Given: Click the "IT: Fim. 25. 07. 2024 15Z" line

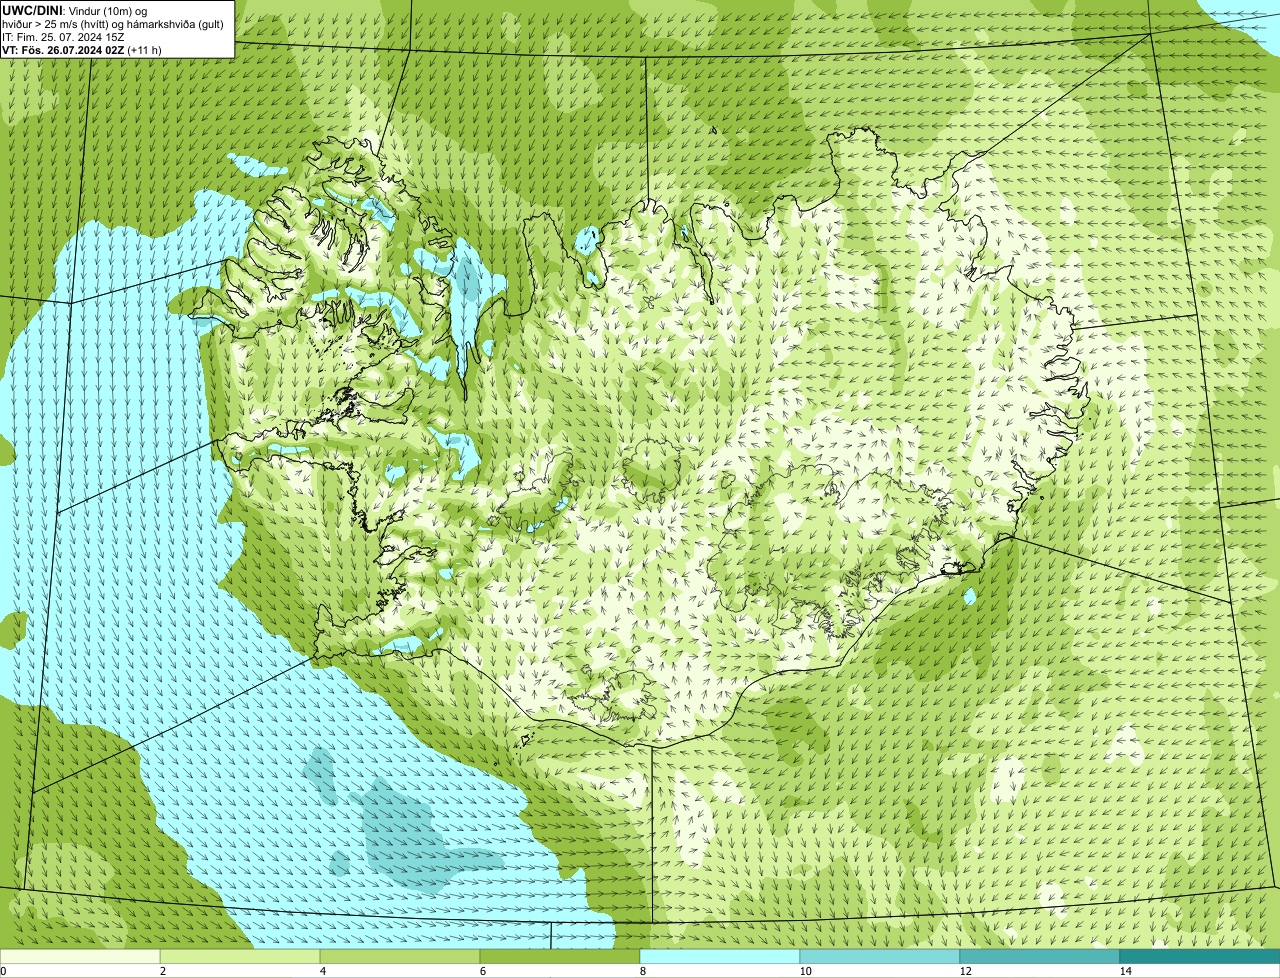Looking at the screenshot, I should pyautogui.click(x=63, y=36).
